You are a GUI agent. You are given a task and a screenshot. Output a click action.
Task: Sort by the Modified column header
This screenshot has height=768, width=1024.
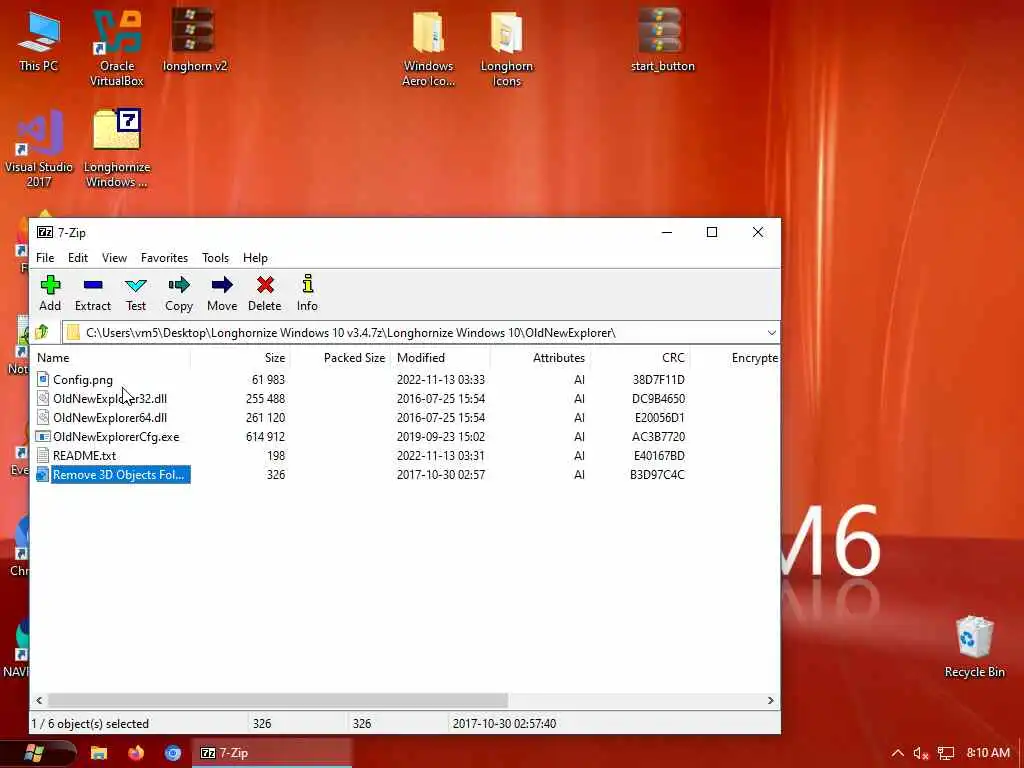[441, 358]
